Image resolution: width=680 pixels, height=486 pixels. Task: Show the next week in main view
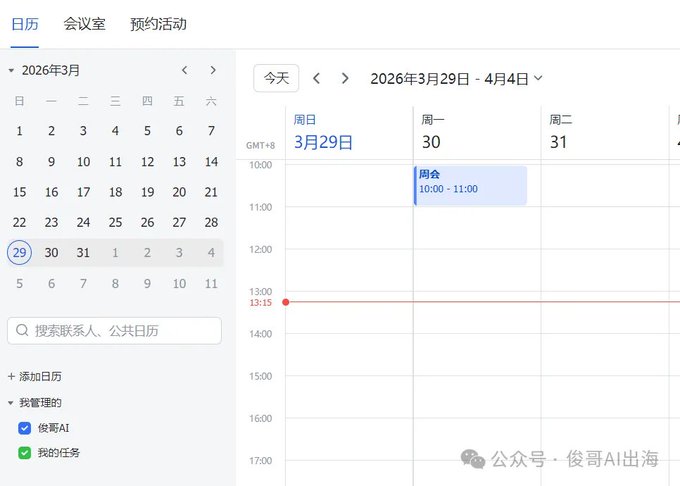coord(345,78)
